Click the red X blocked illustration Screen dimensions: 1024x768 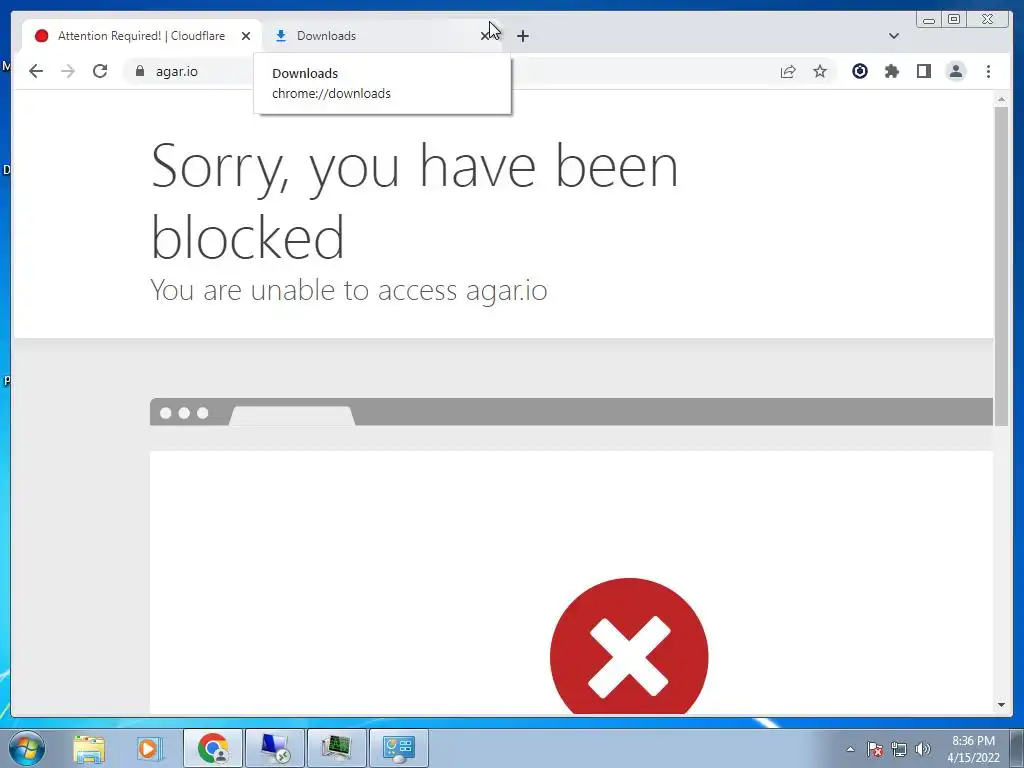[629, 647]
